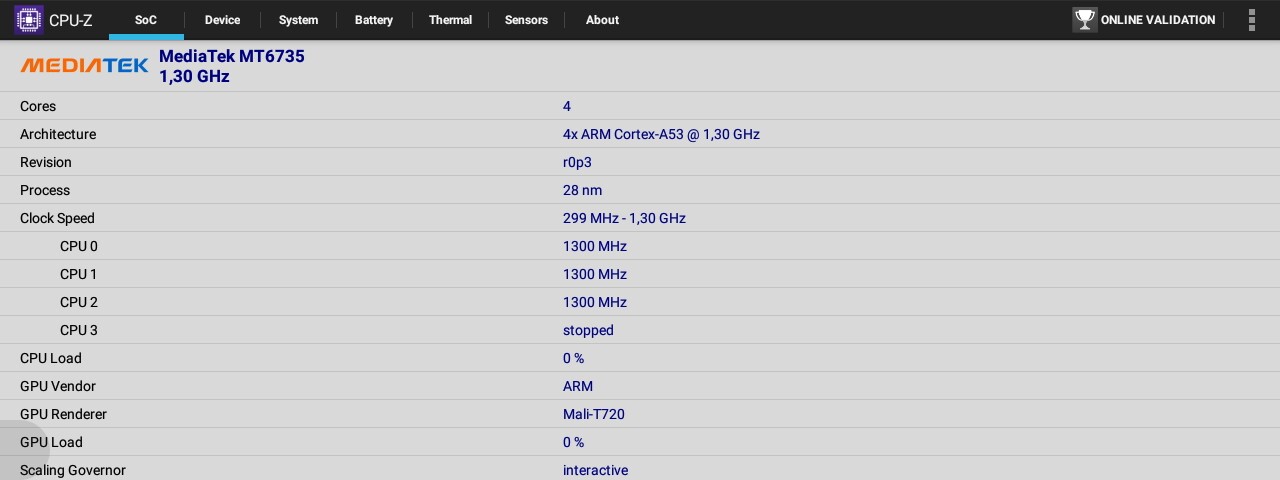Screen dimensions: 1280x480
Task: Select the CPU 0 value '1300 MHz'
Action: [595, 246]
